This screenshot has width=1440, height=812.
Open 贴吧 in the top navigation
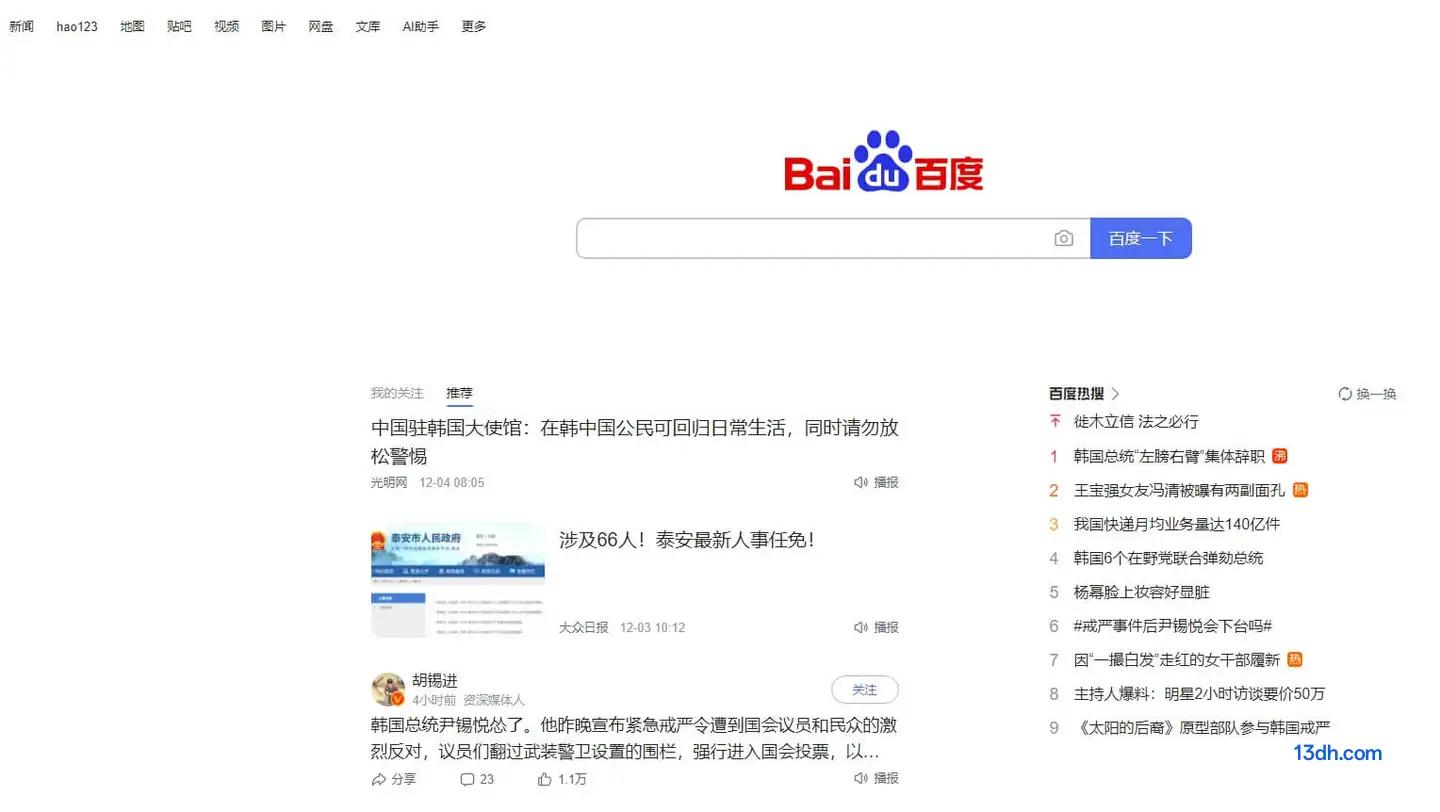[180, 27]
